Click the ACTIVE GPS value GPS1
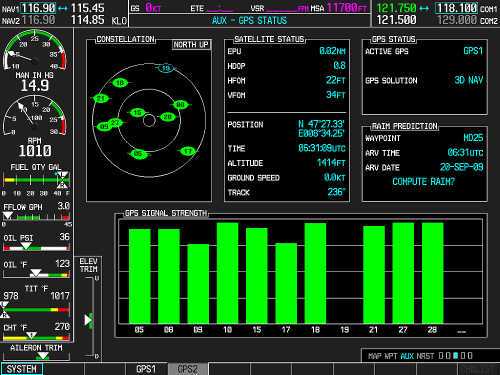The height and width of the screenshot is (375, 500). click(x=473, y=51)
